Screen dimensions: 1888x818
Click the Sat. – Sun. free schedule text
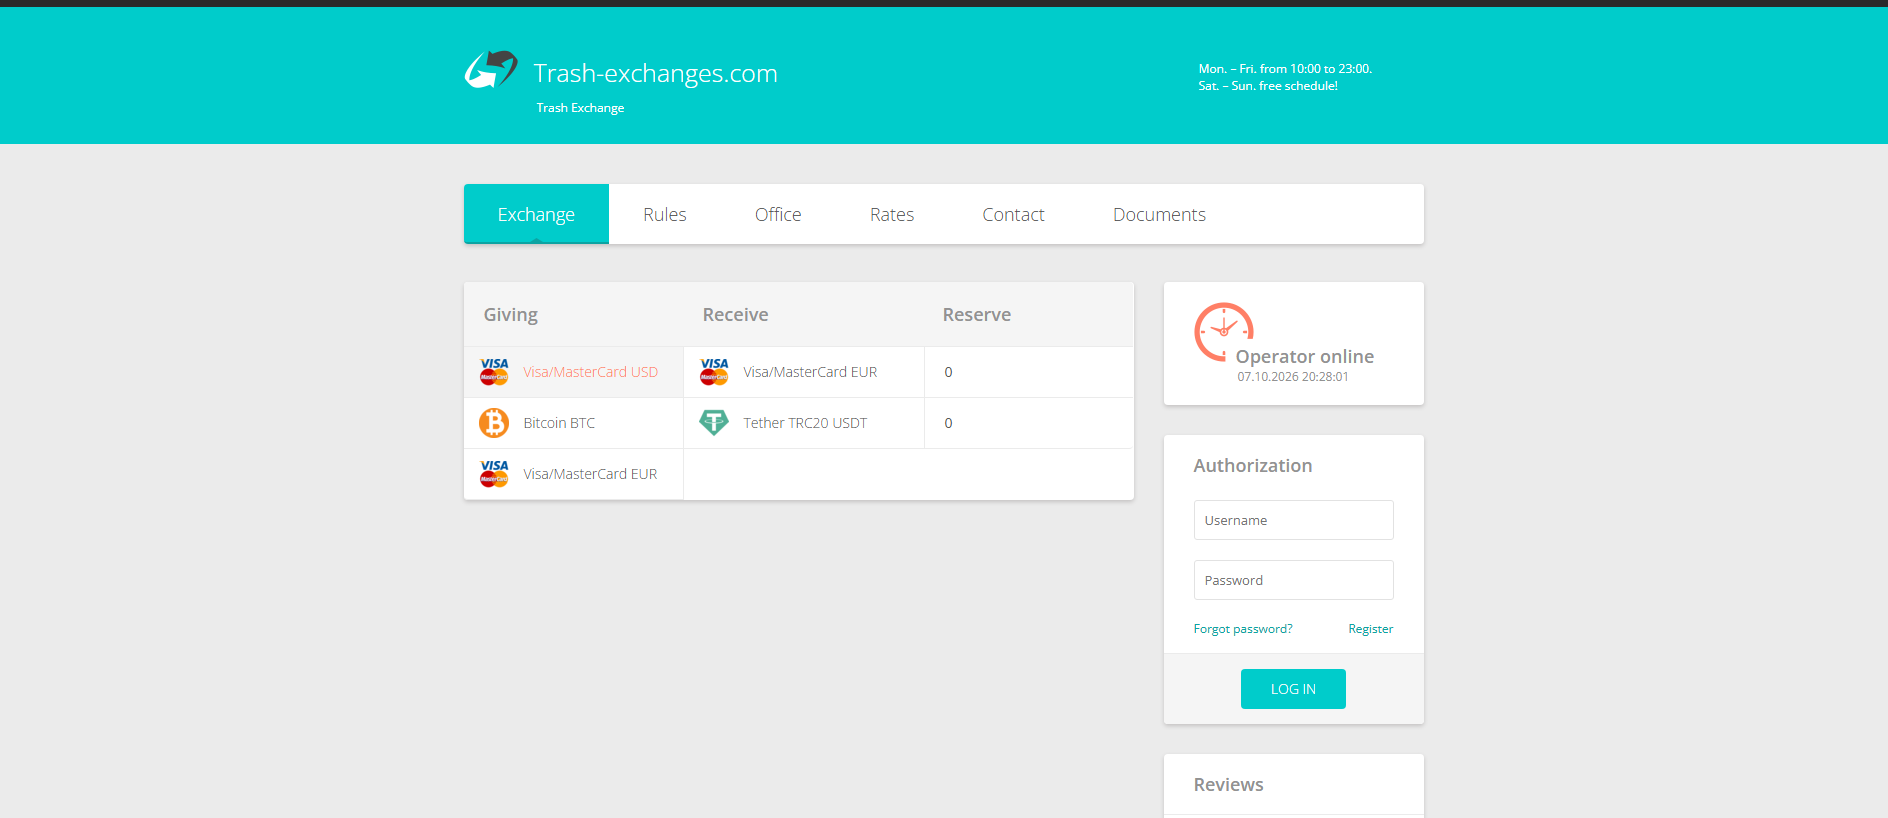point(1268,86)
